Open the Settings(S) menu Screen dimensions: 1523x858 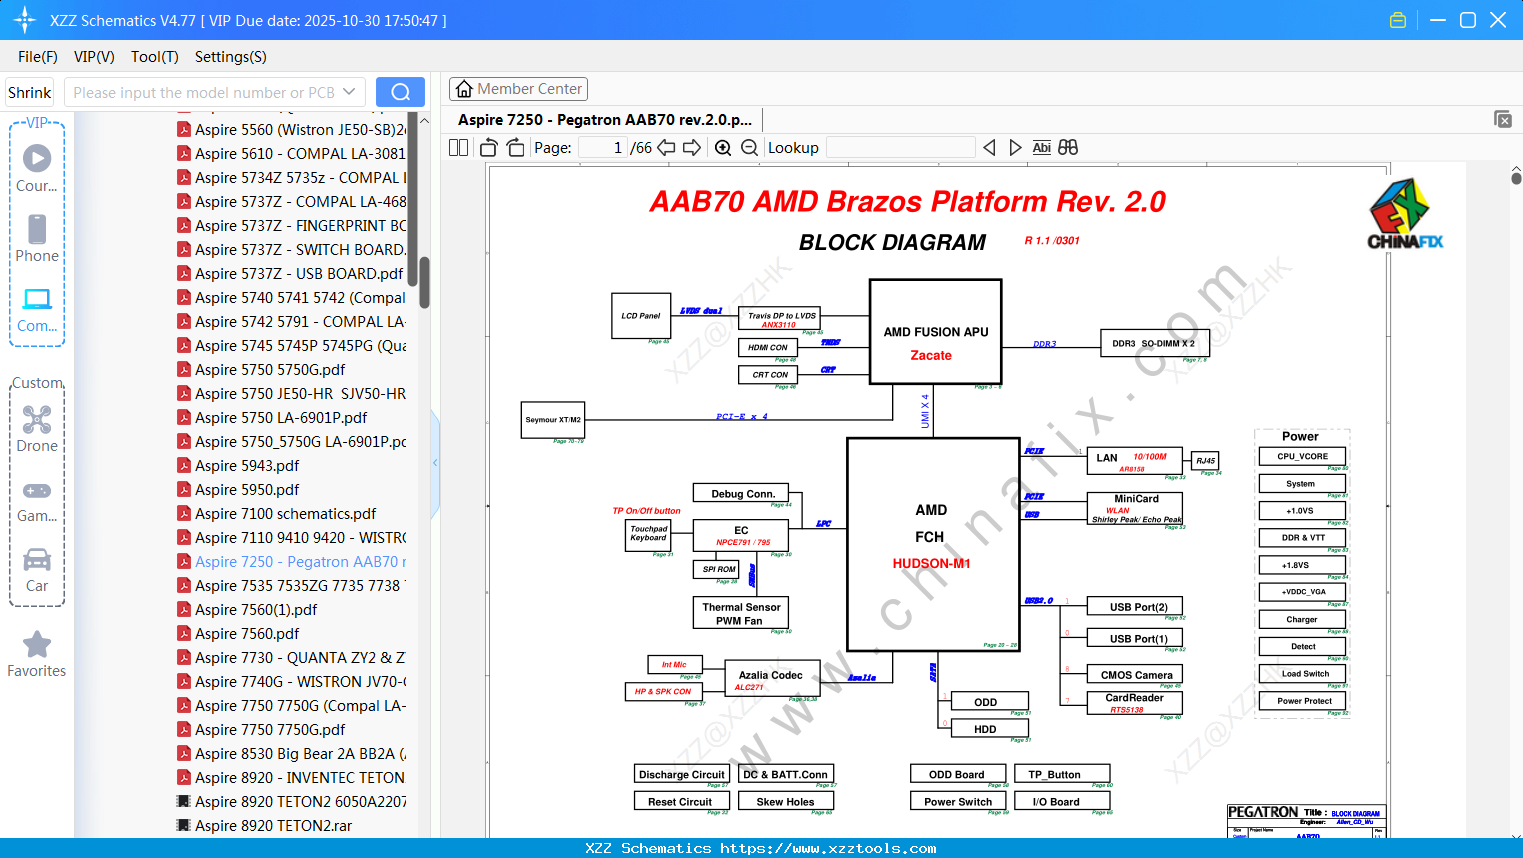(x=231, y=57)
